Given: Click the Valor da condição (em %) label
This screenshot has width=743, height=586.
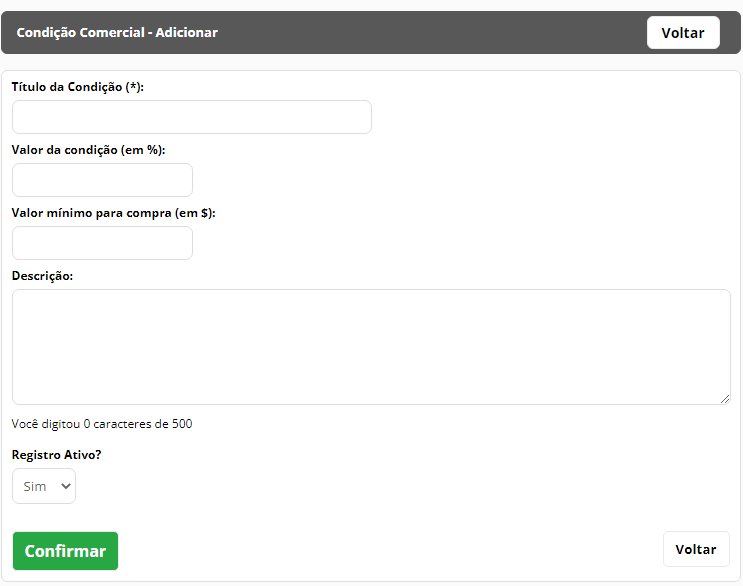Looking at the screenshot, I should [88, 150].
